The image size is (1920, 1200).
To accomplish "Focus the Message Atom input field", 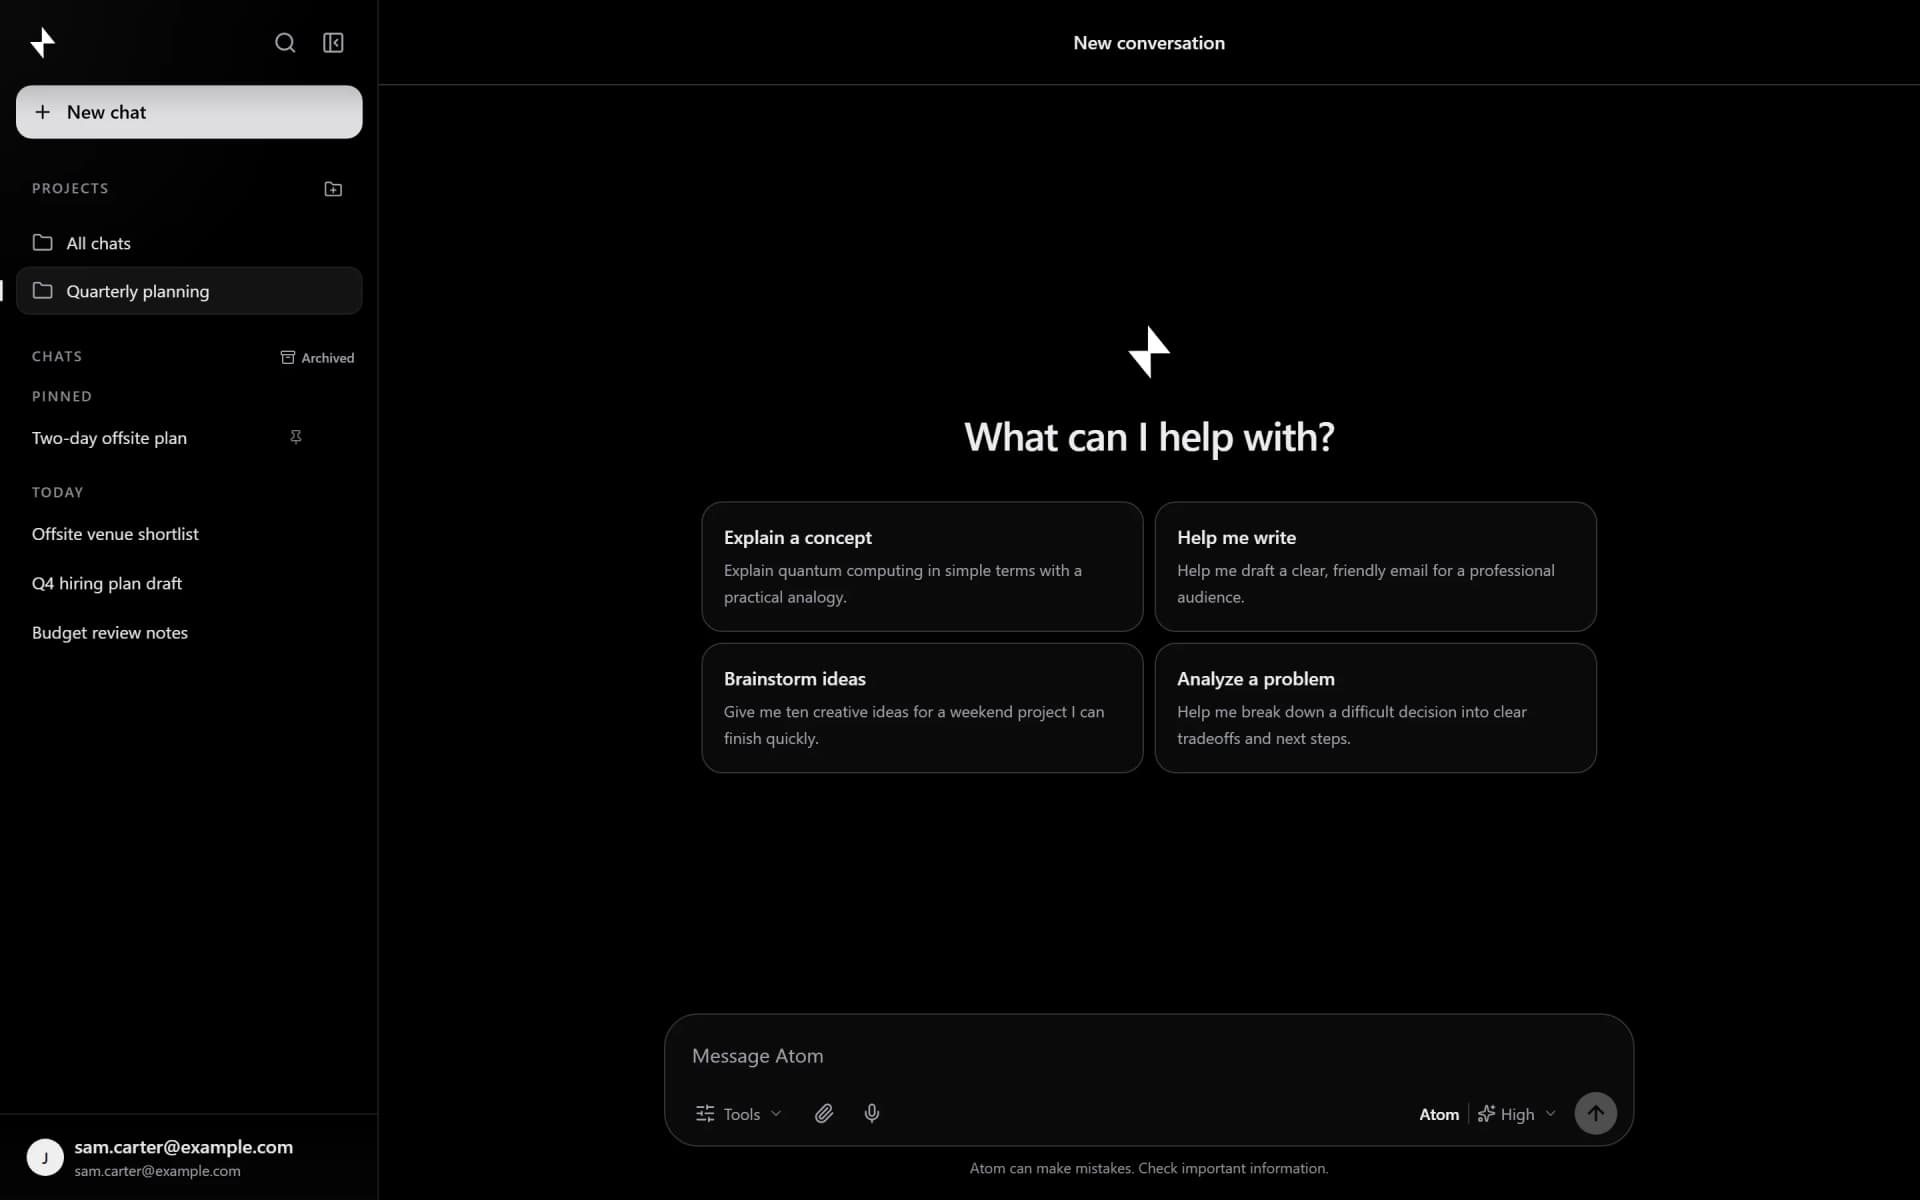I will tap(1148, 1056).
